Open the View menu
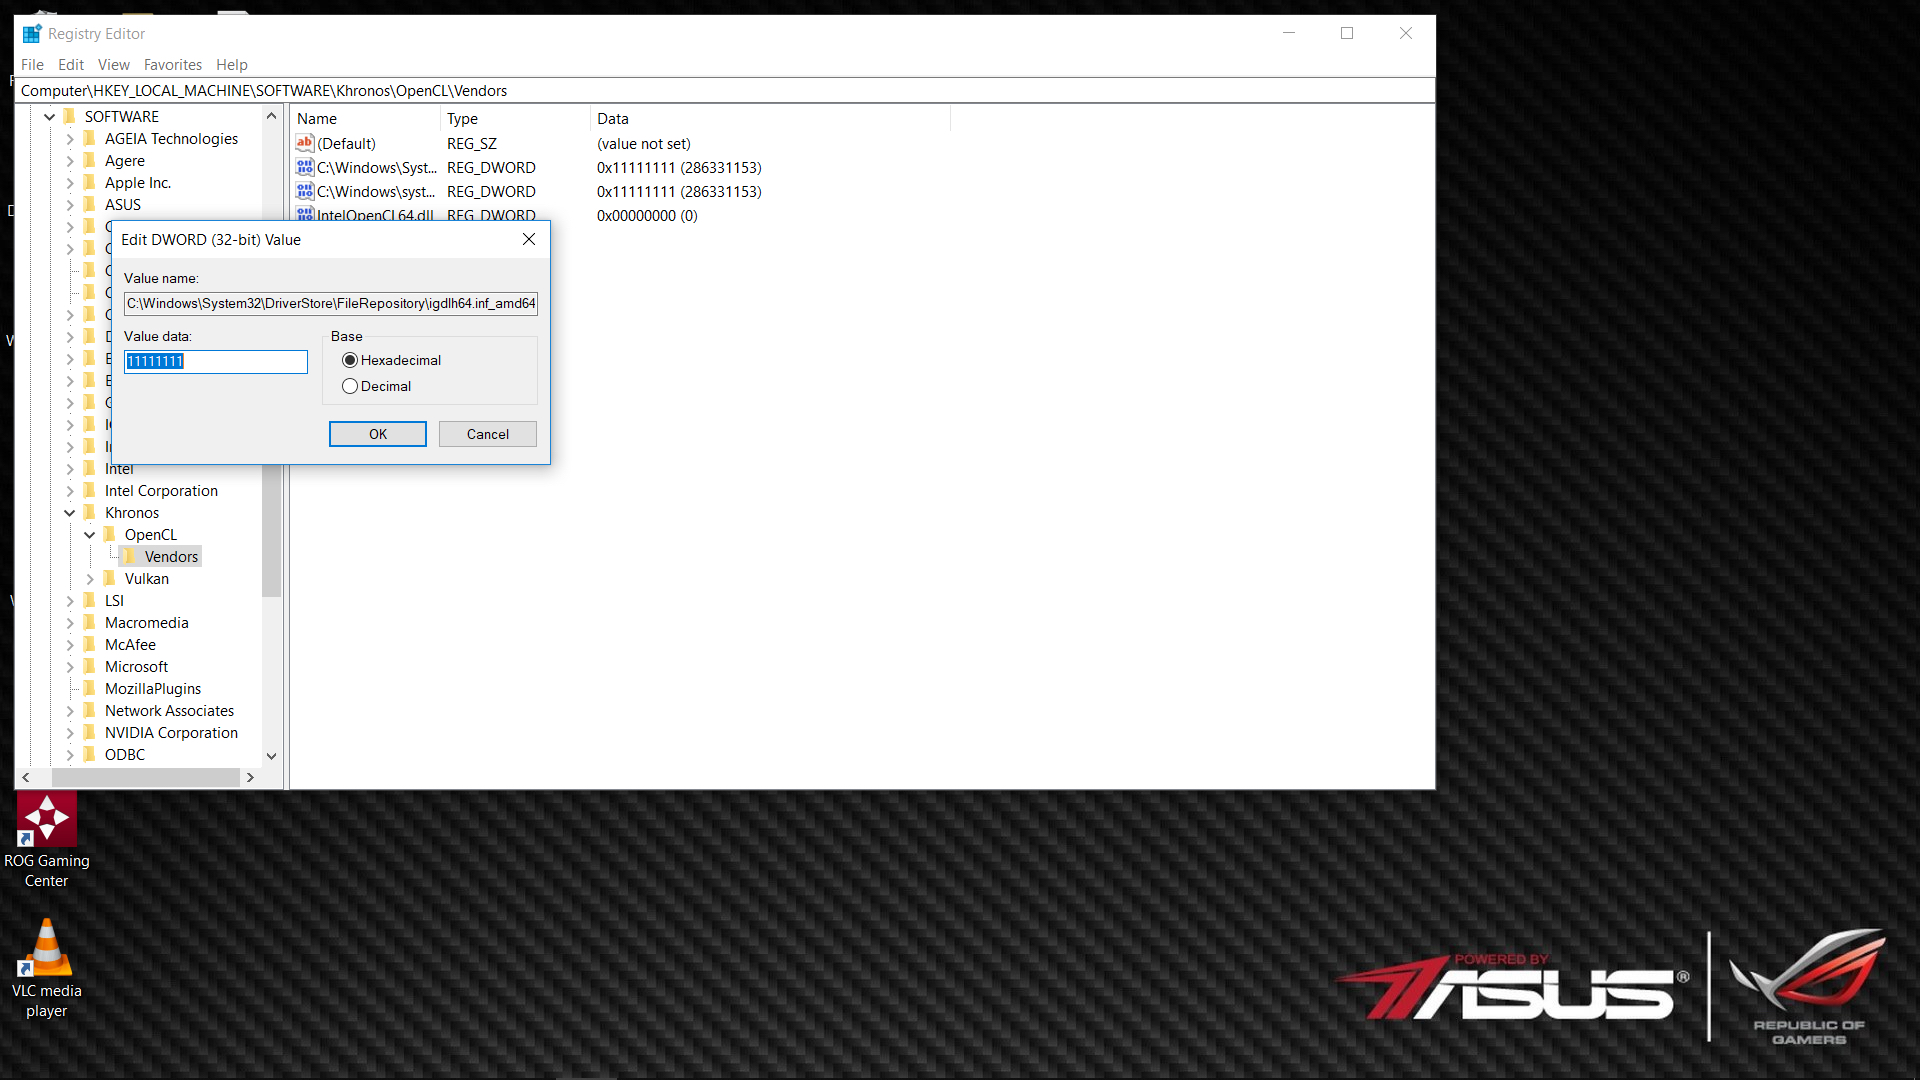The image size is (1920, 1080). 114,65
